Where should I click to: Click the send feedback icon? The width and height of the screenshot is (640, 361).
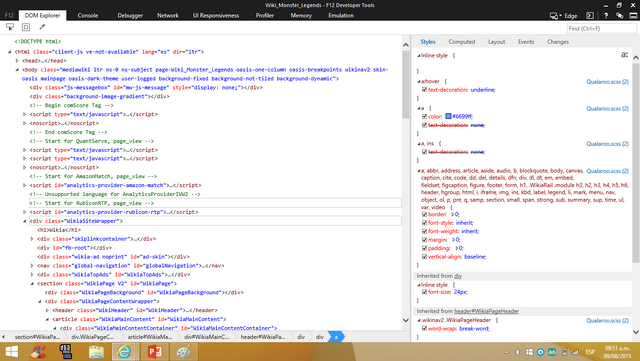[620, 16]
